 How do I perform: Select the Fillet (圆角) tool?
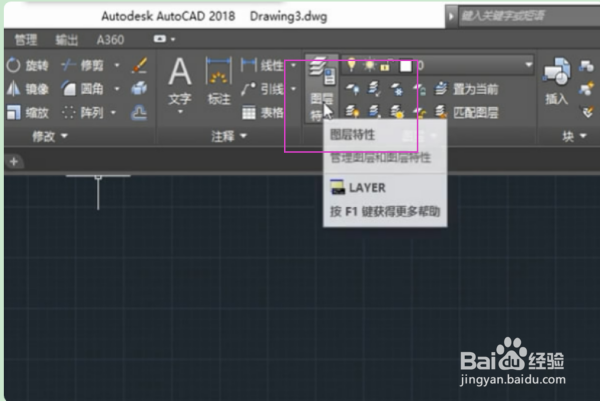point(83,89)
